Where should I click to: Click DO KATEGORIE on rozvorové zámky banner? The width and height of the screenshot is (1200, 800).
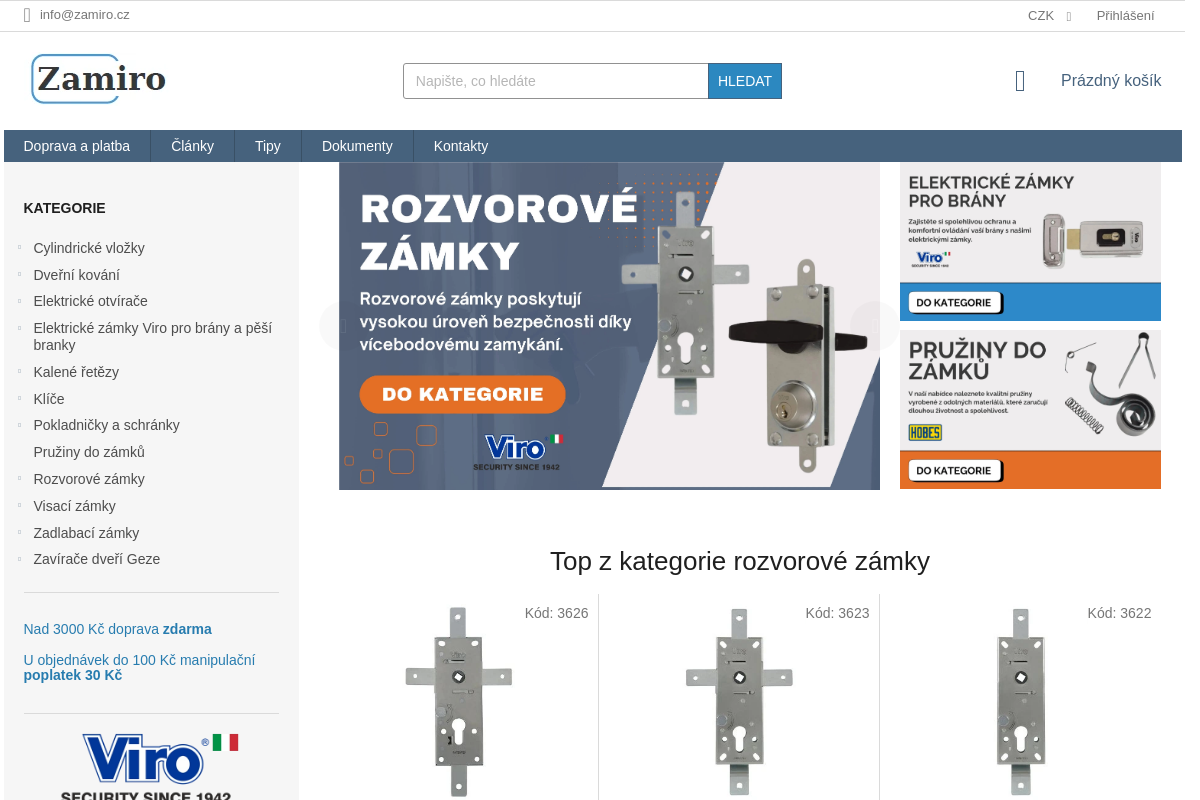461,394
